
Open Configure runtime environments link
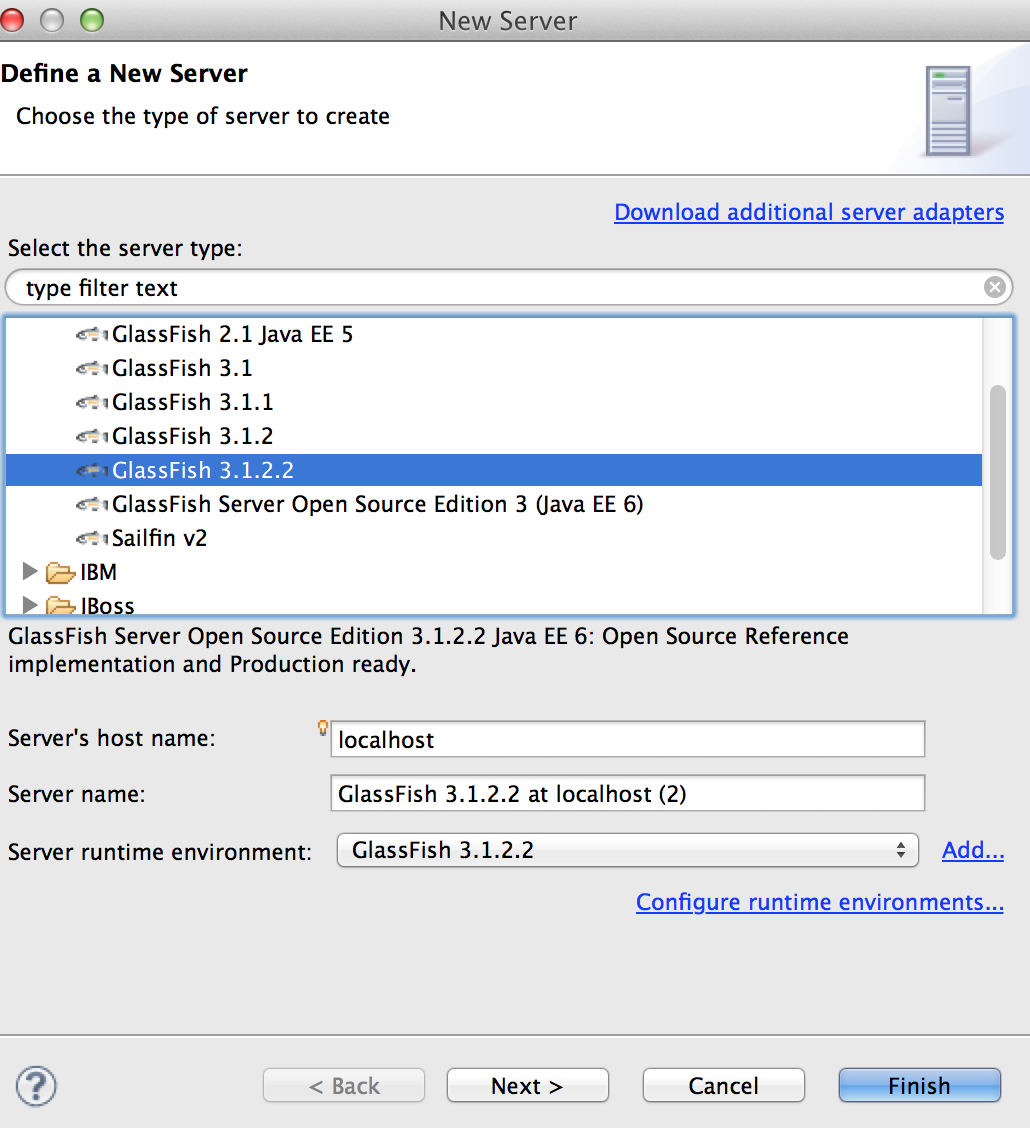[819, 902]
